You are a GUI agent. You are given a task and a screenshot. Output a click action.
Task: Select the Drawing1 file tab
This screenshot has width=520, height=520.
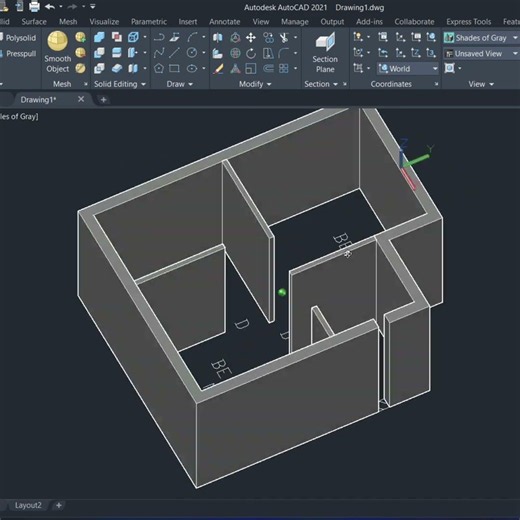click(x=38, y=99)
